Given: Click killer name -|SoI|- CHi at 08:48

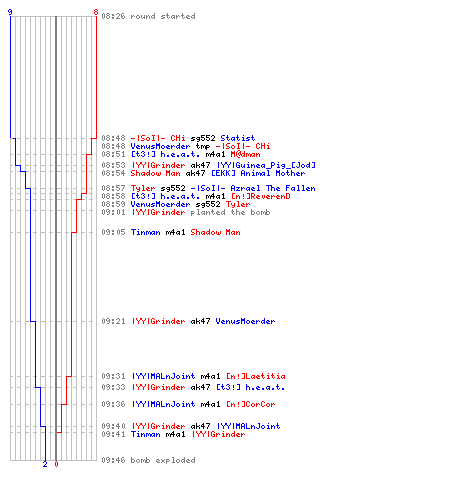Looking at the screenshot, I should pos(158,138).
